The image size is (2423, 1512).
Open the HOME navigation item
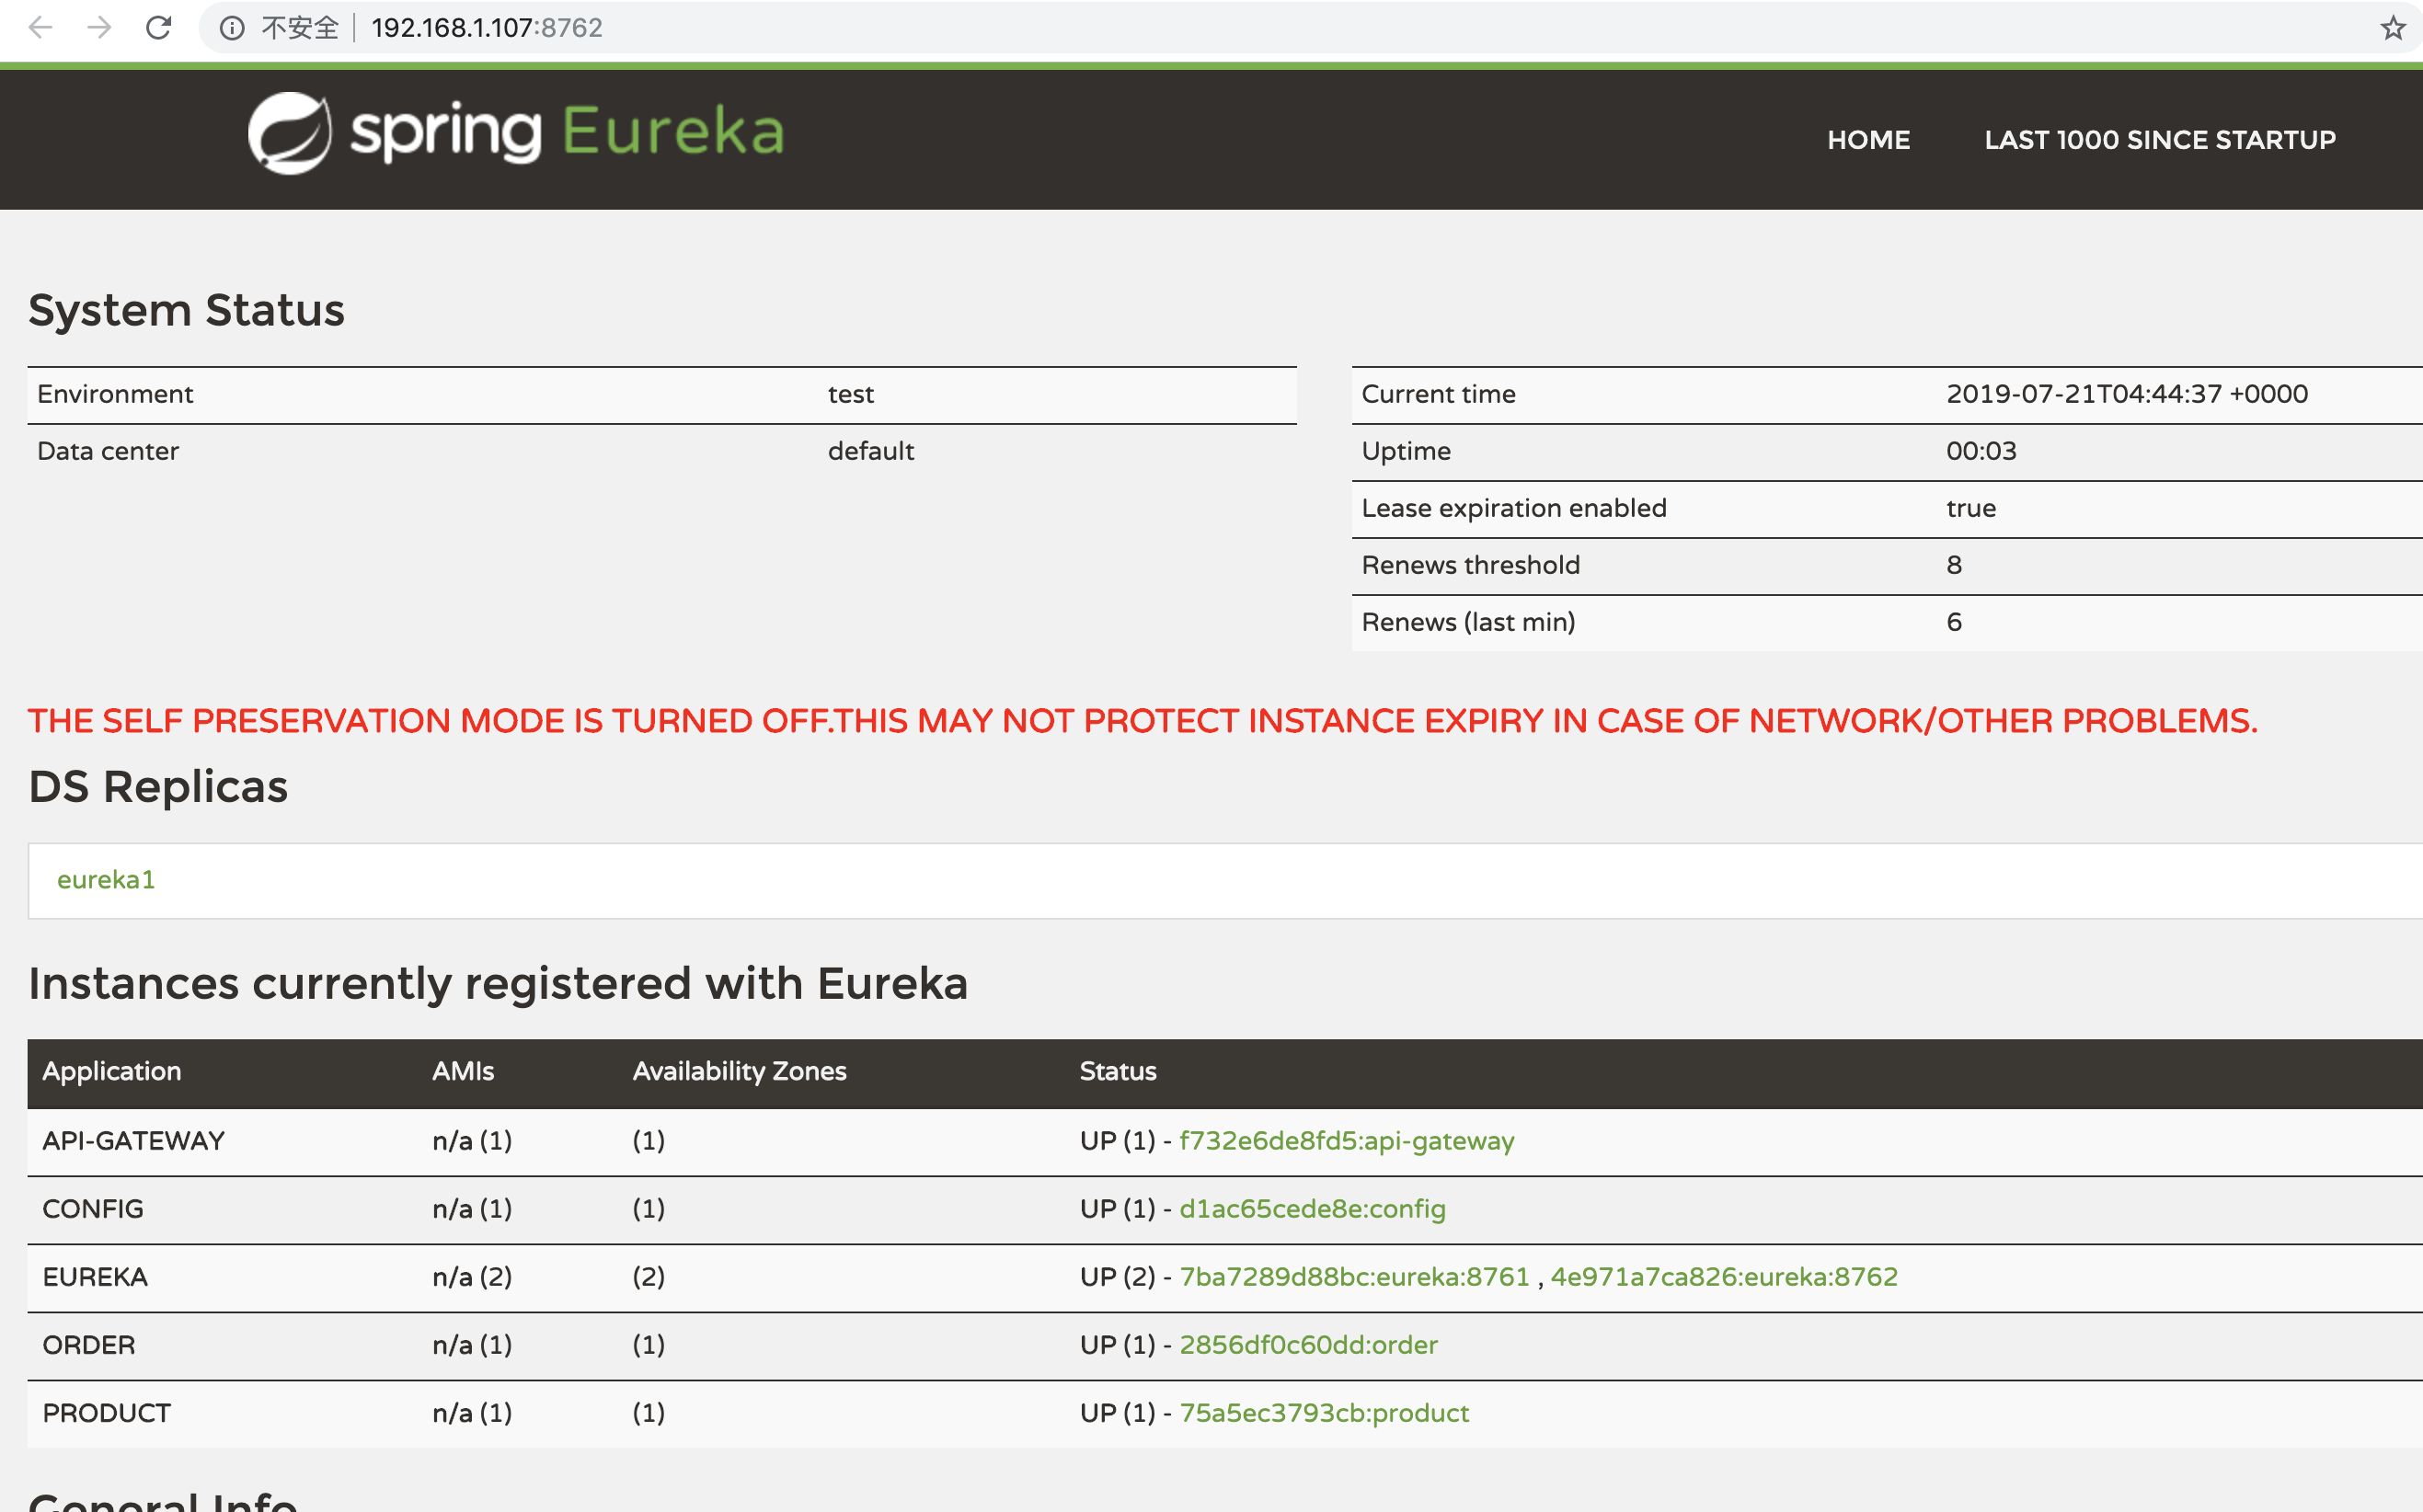[x=1868, y=140]
